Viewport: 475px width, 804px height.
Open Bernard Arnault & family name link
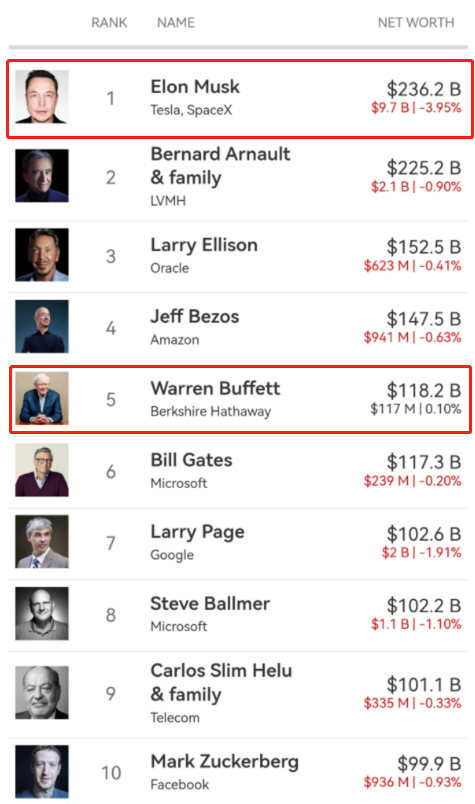tap(221, 166)
